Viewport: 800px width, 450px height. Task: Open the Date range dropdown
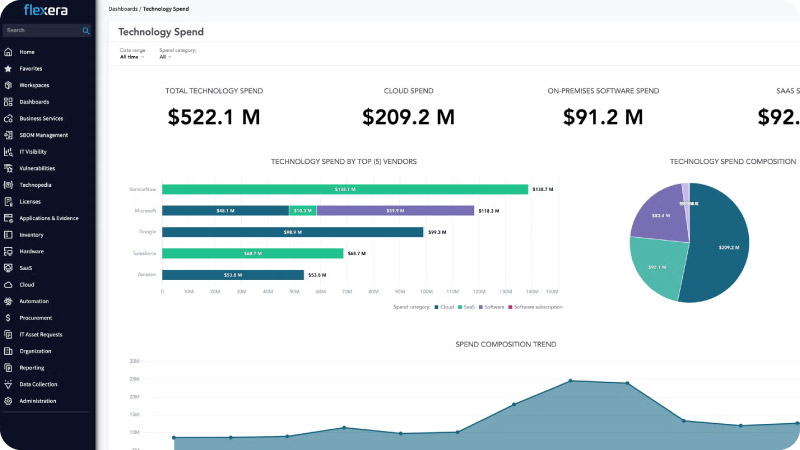pos(132,57)
